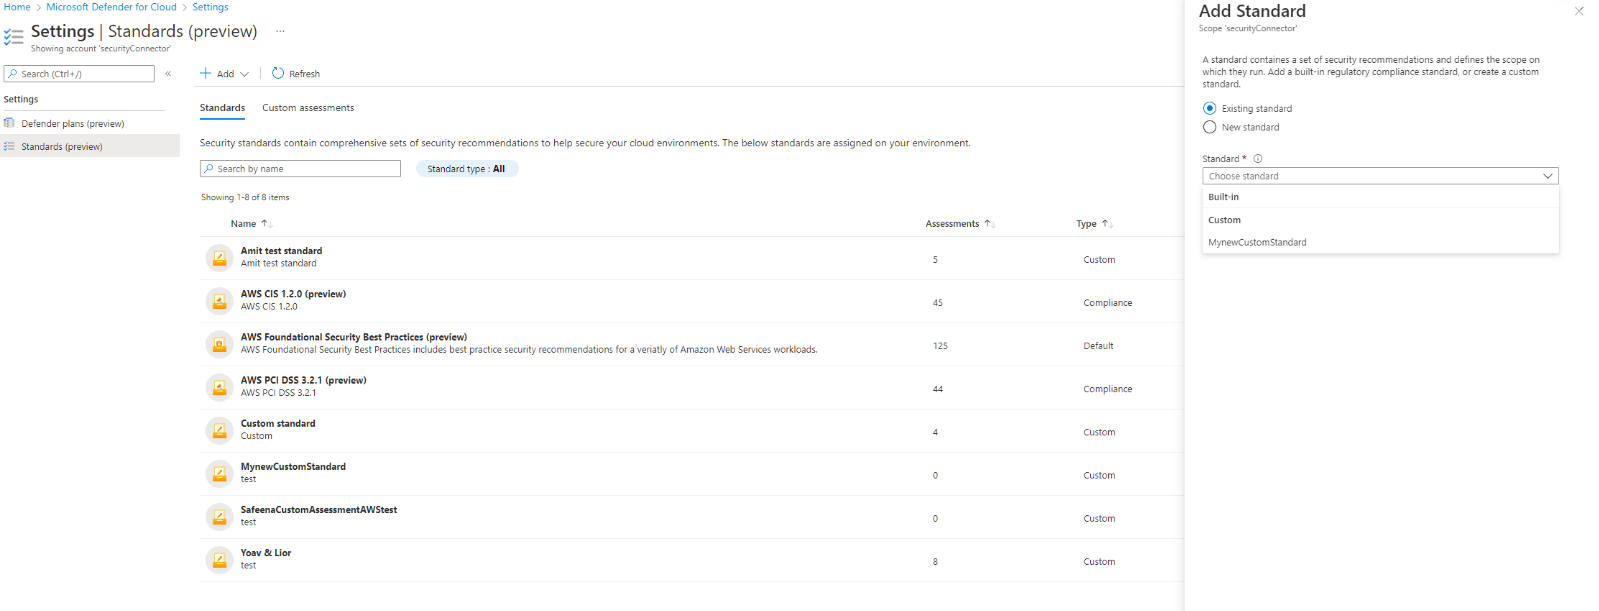Close the Add Standard panel
The height and width of the screenshot is (611, 1599).
pyautogui.click(x=1579, y=11)
